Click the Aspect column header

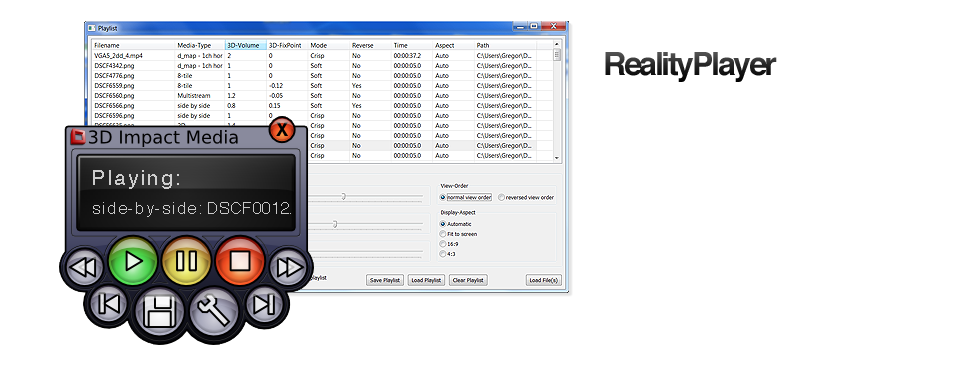click(x=454, y=45)
